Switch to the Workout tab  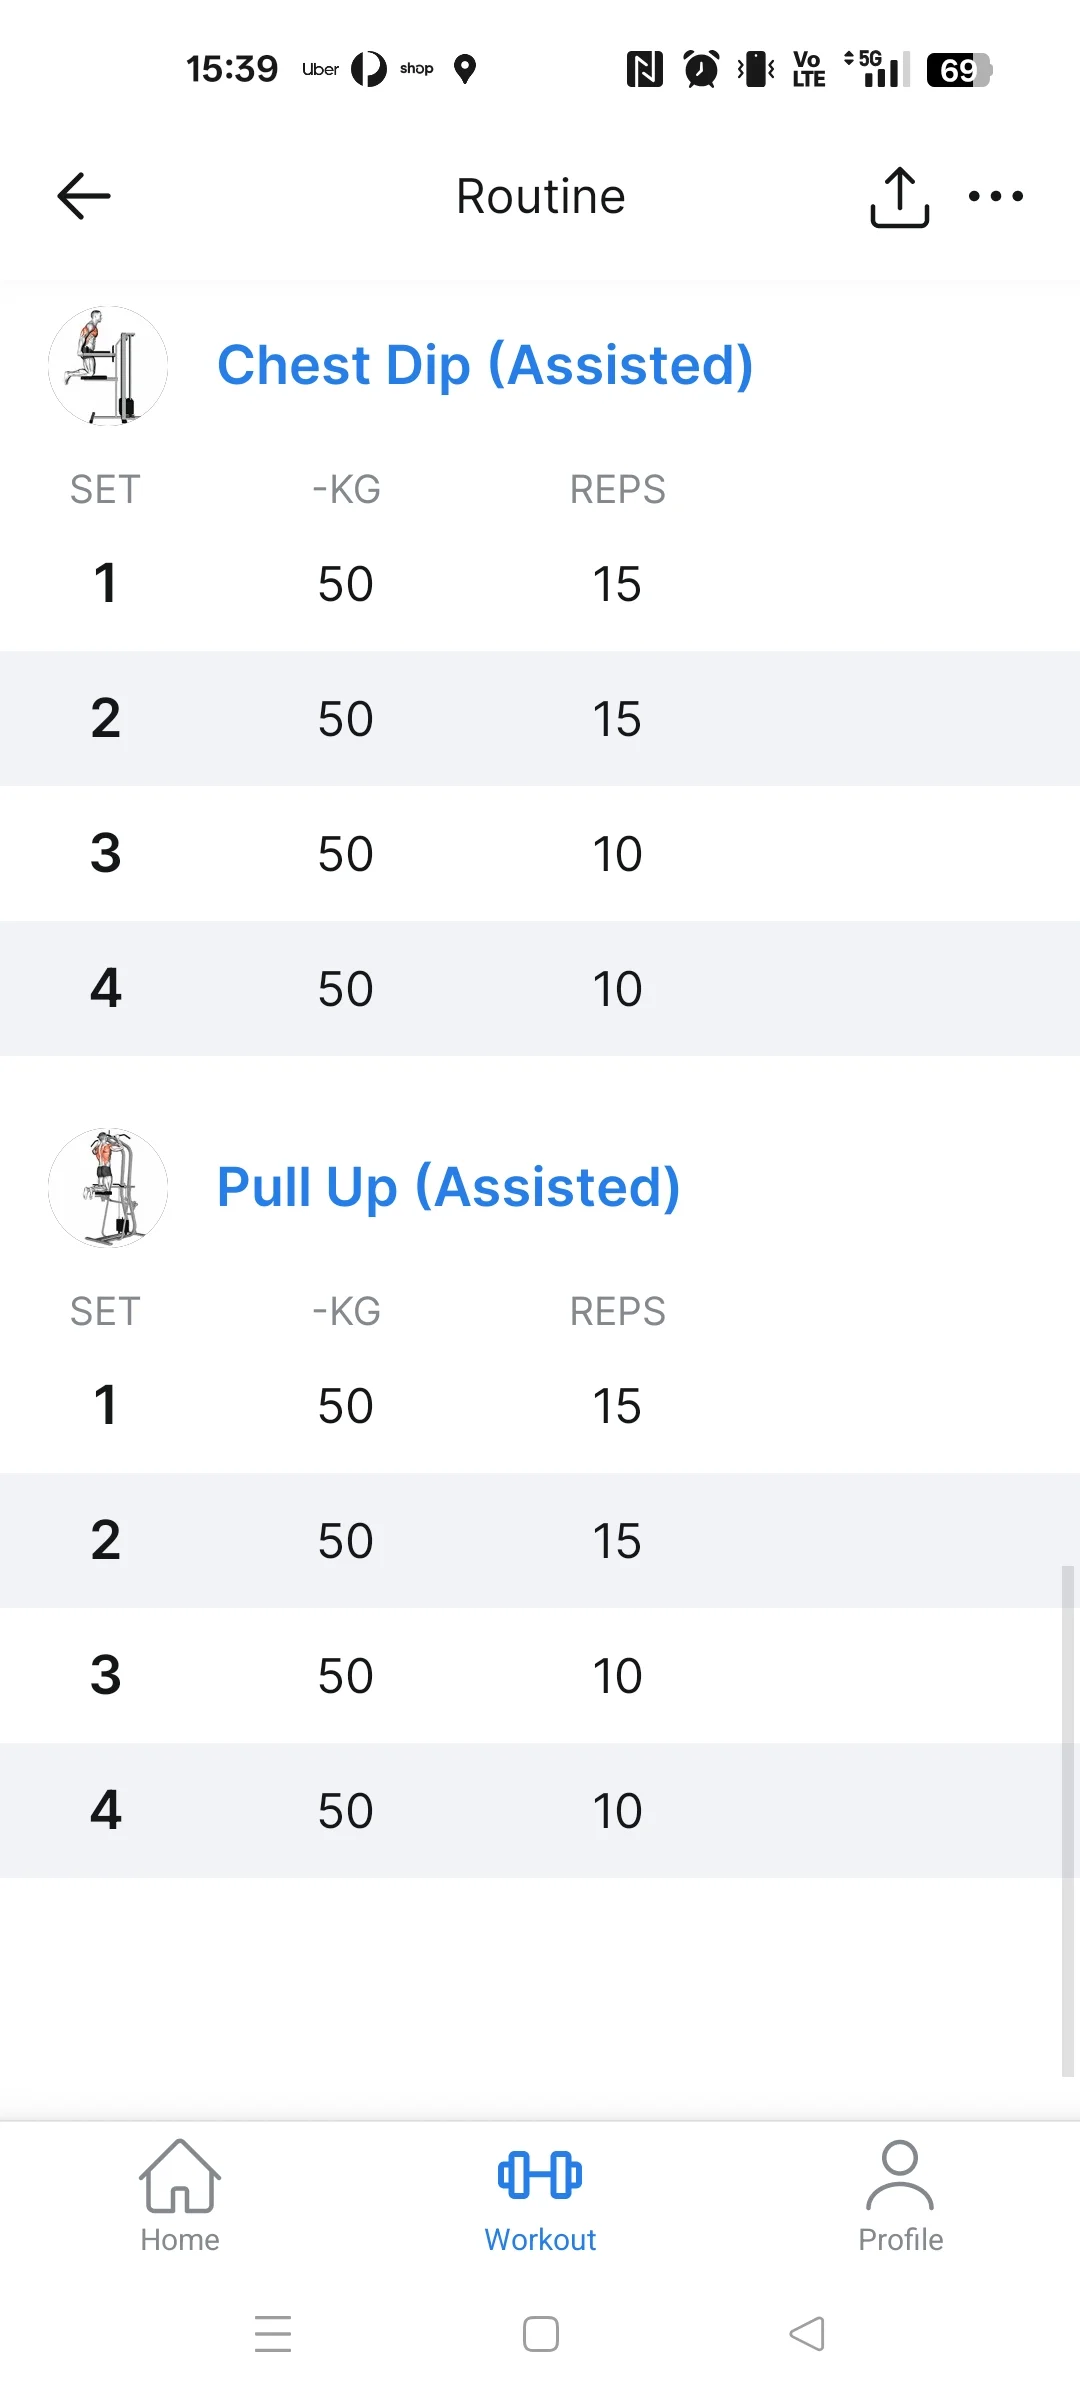[540, 2197]
